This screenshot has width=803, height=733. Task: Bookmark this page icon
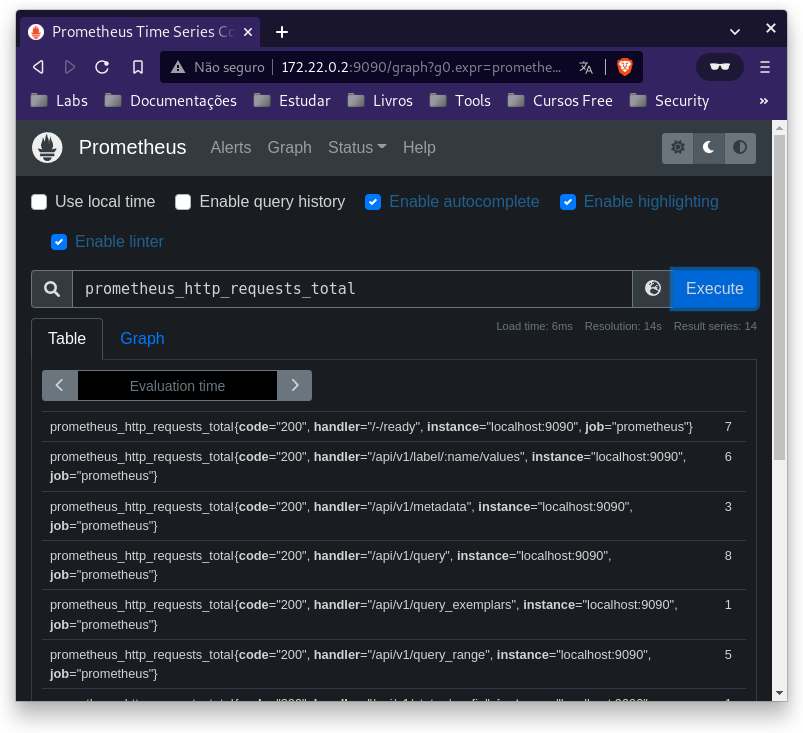coord(138,67)
